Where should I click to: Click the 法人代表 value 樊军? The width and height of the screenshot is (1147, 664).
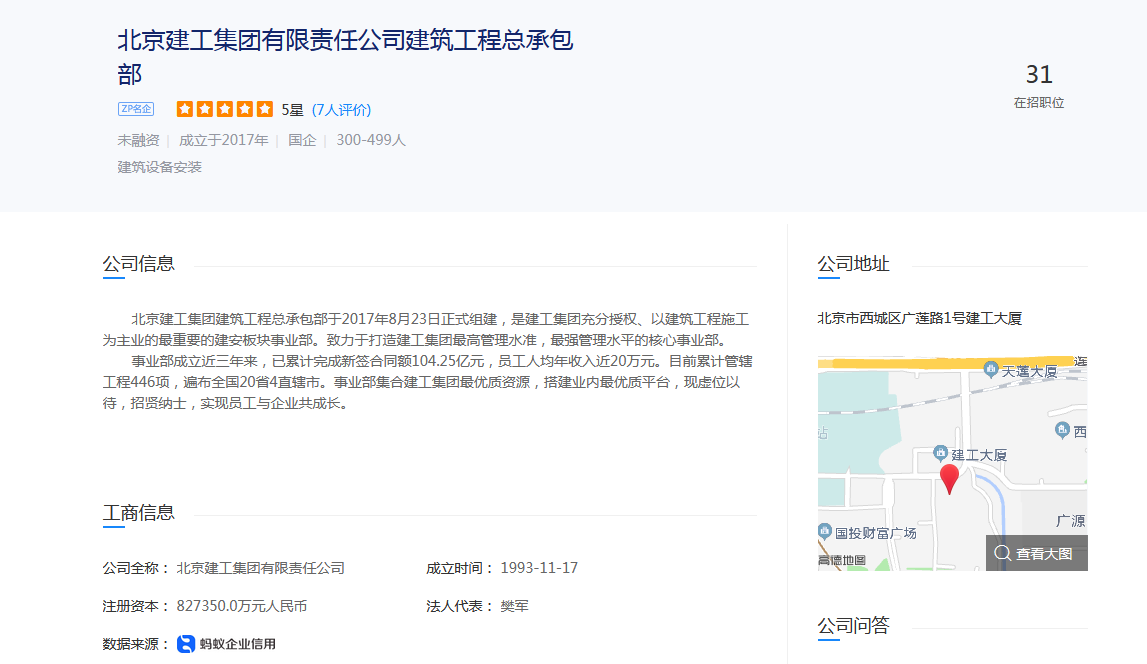pos(514,606)
